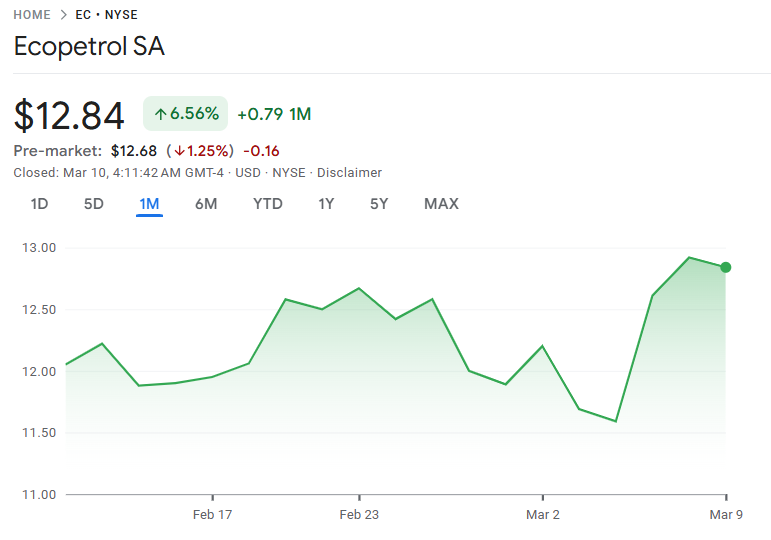Click the active 1M range tab
Image resolution: width=771 pixels, height=540 pixels.
coord(149,204)
